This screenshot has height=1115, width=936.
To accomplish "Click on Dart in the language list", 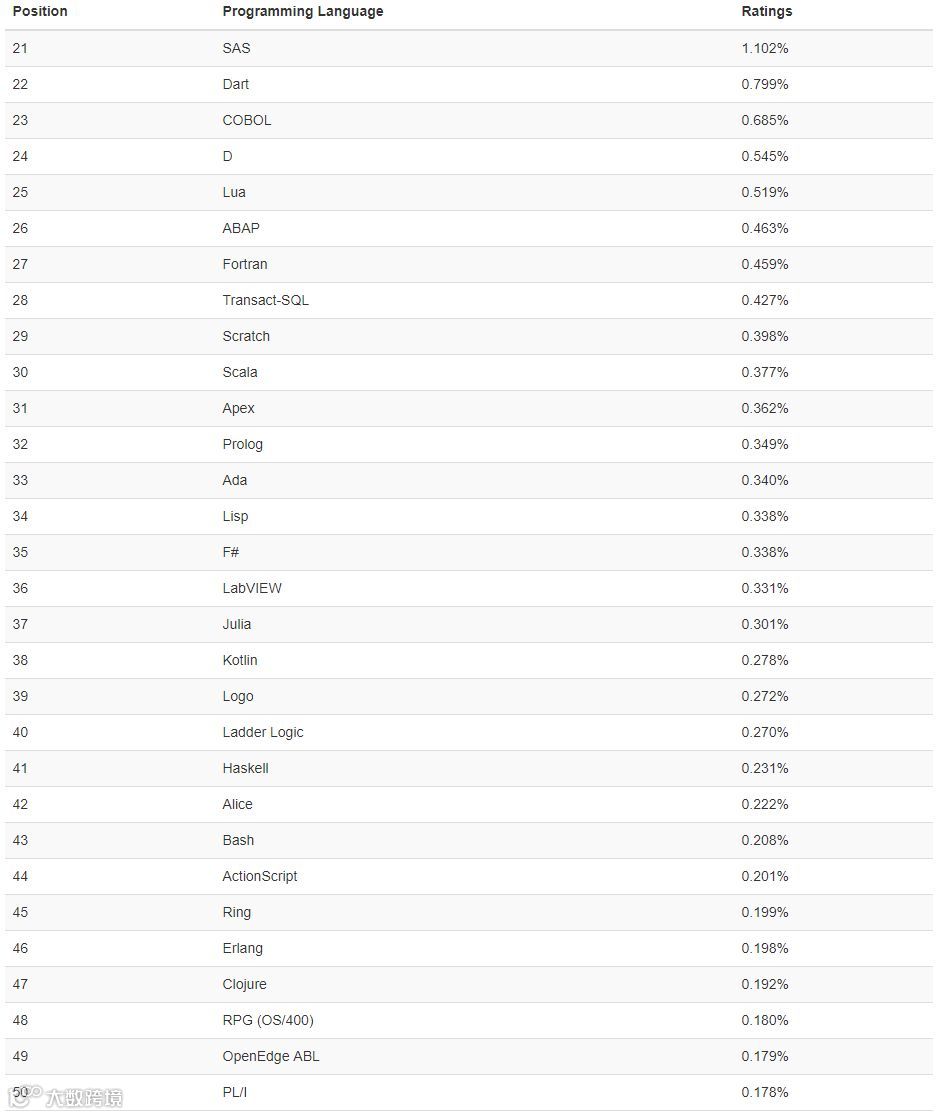I will click(235, 84).
